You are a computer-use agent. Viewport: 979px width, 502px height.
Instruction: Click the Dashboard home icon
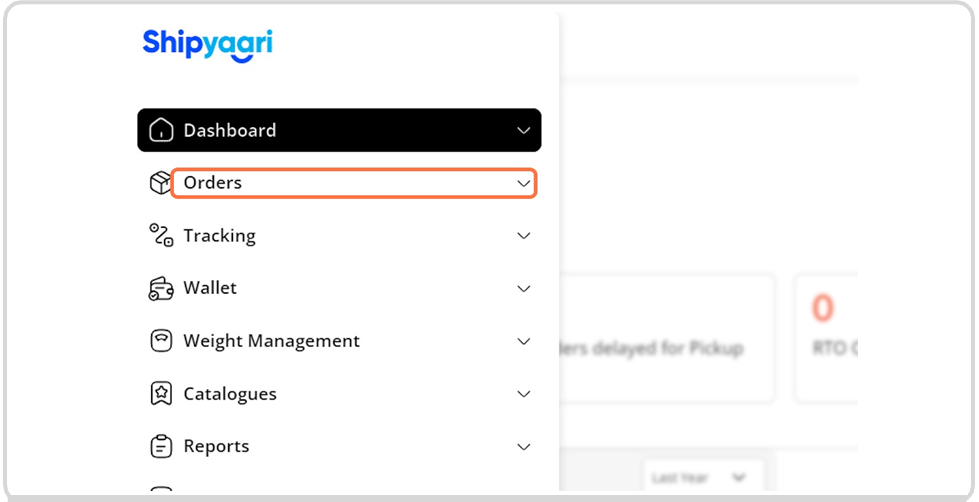click(161, 130)
